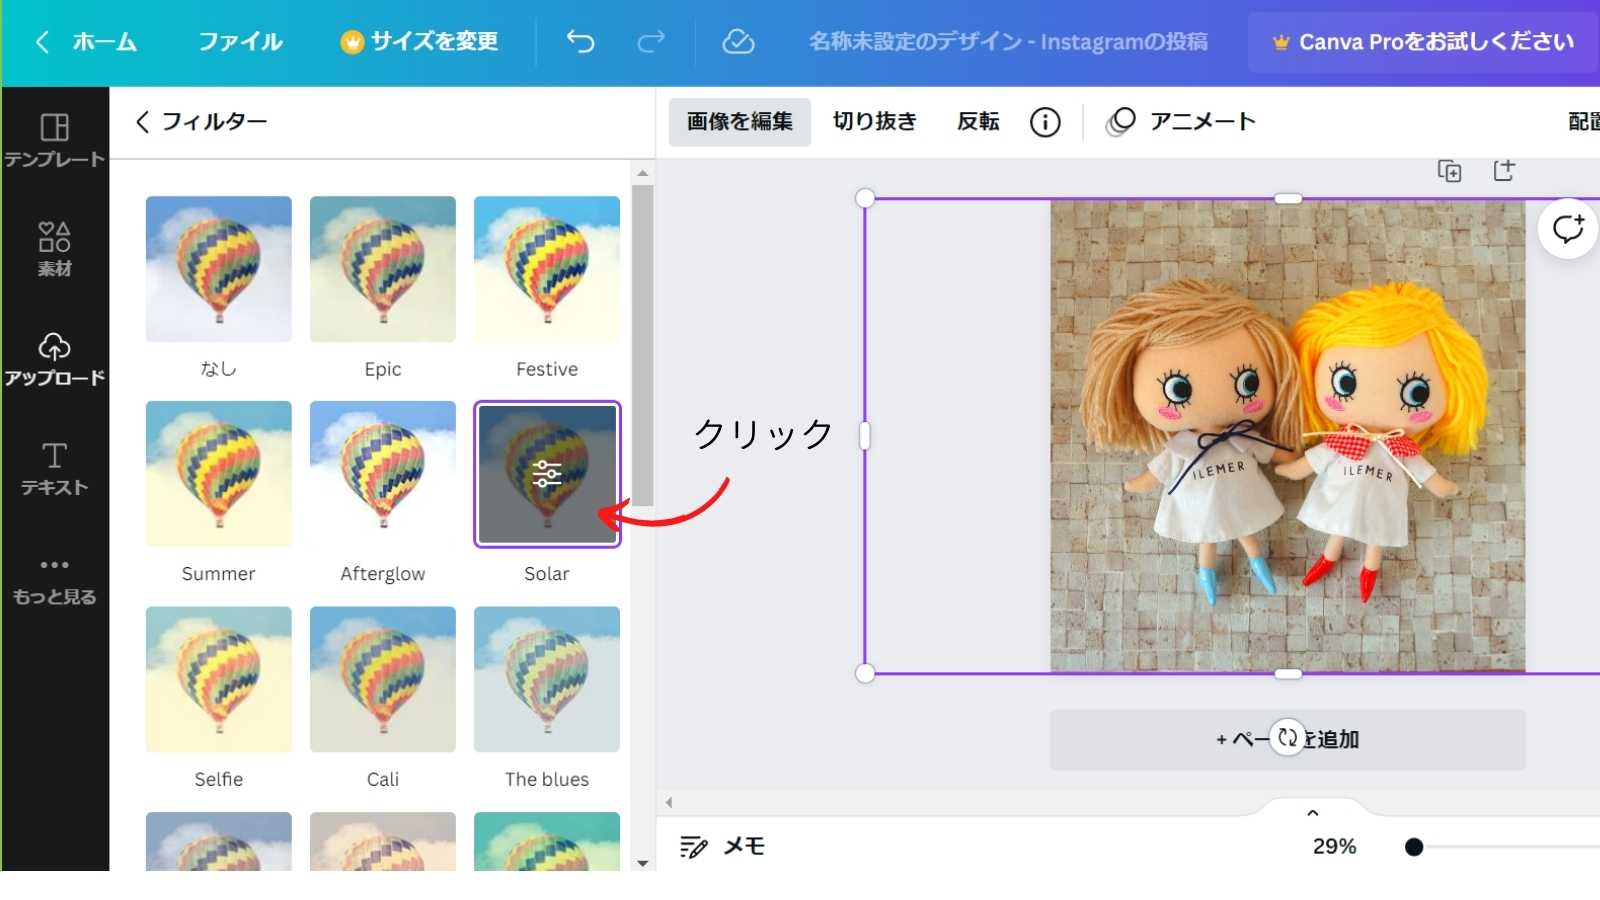Apply the Afterglow filter
This screenshot has width=1600, height=900.
[383, 474]
